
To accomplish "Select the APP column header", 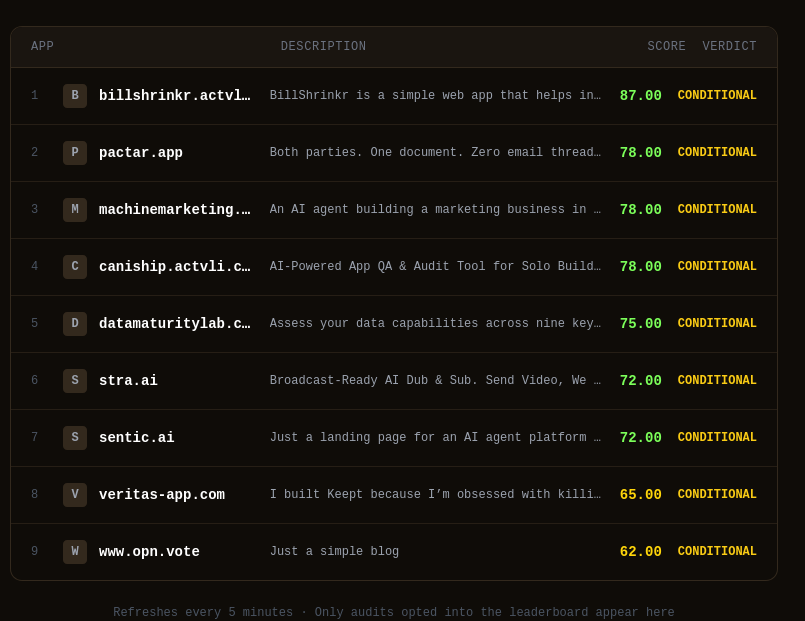I will 42,46.
